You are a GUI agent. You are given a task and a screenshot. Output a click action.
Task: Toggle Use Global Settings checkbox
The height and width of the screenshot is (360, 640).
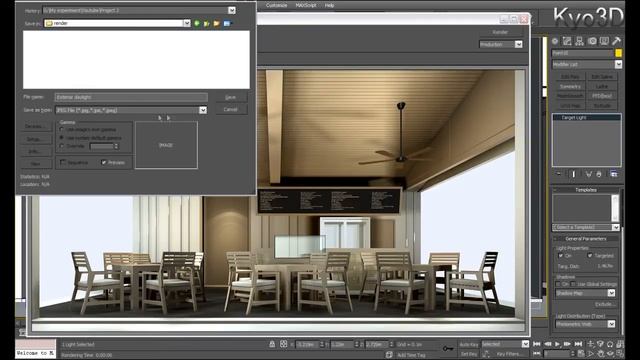click(x=573, y=284)
